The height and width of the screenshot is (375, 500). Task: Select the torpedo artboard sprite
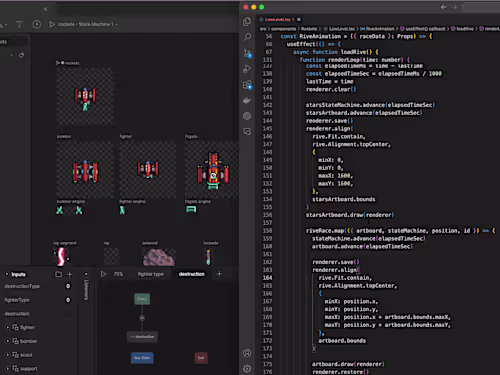pyautogui.click(x=208, y=257)
